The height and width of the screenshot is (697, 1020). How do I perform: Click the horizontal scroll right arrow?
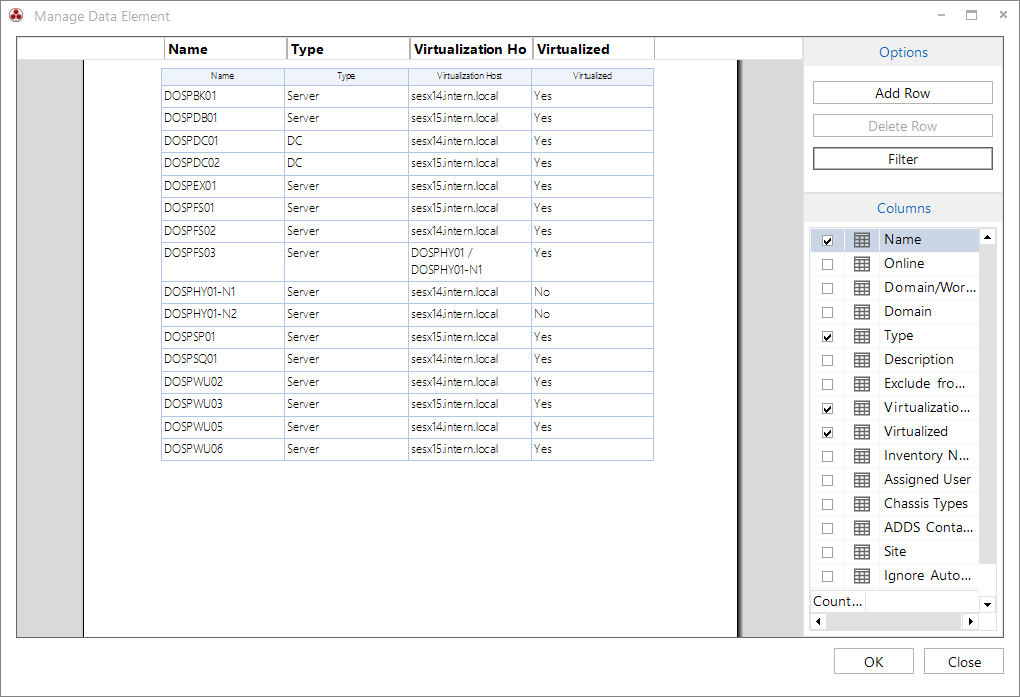[971, 622]
